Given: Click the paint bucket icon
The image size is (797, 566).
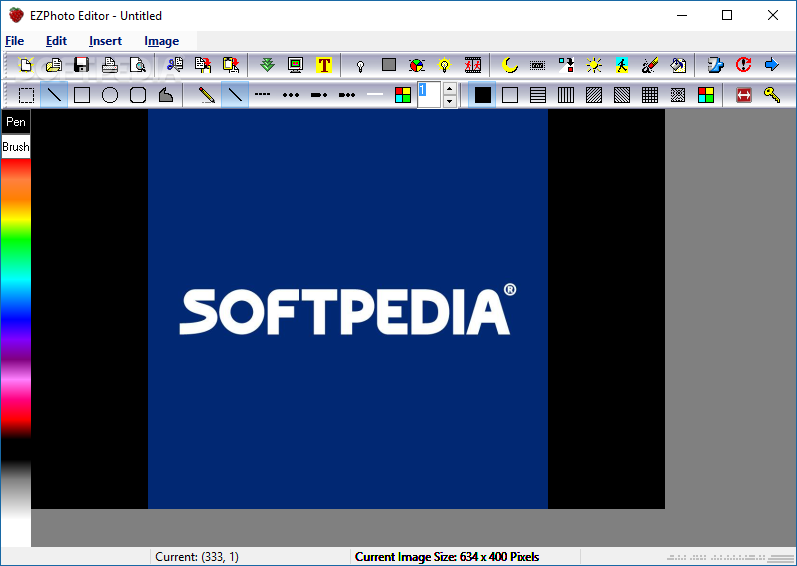Looking at the screenshot, I should pyautogui.click(x=678, y=65).
